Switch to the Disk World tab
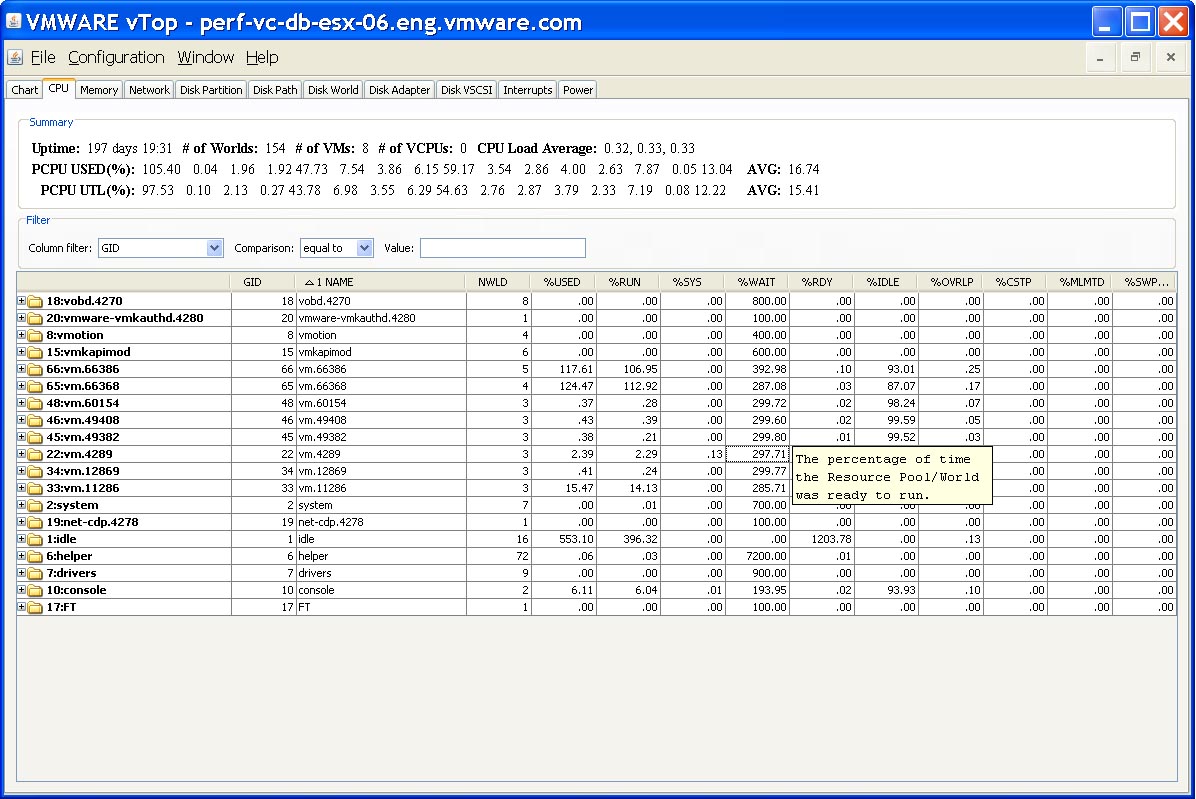Image resolution: width=1196 pixels, height=799 pixels. [333, 90]
